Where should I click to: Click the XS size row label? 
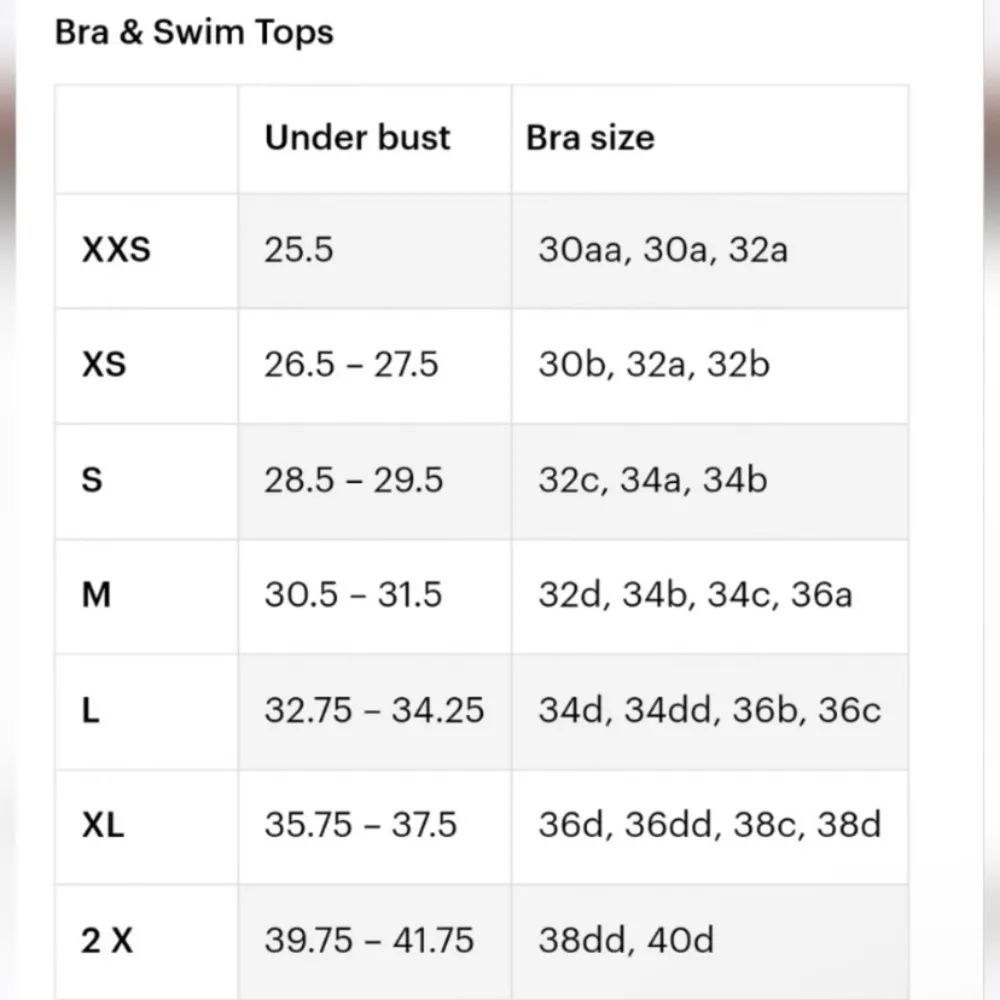point(104,364)
